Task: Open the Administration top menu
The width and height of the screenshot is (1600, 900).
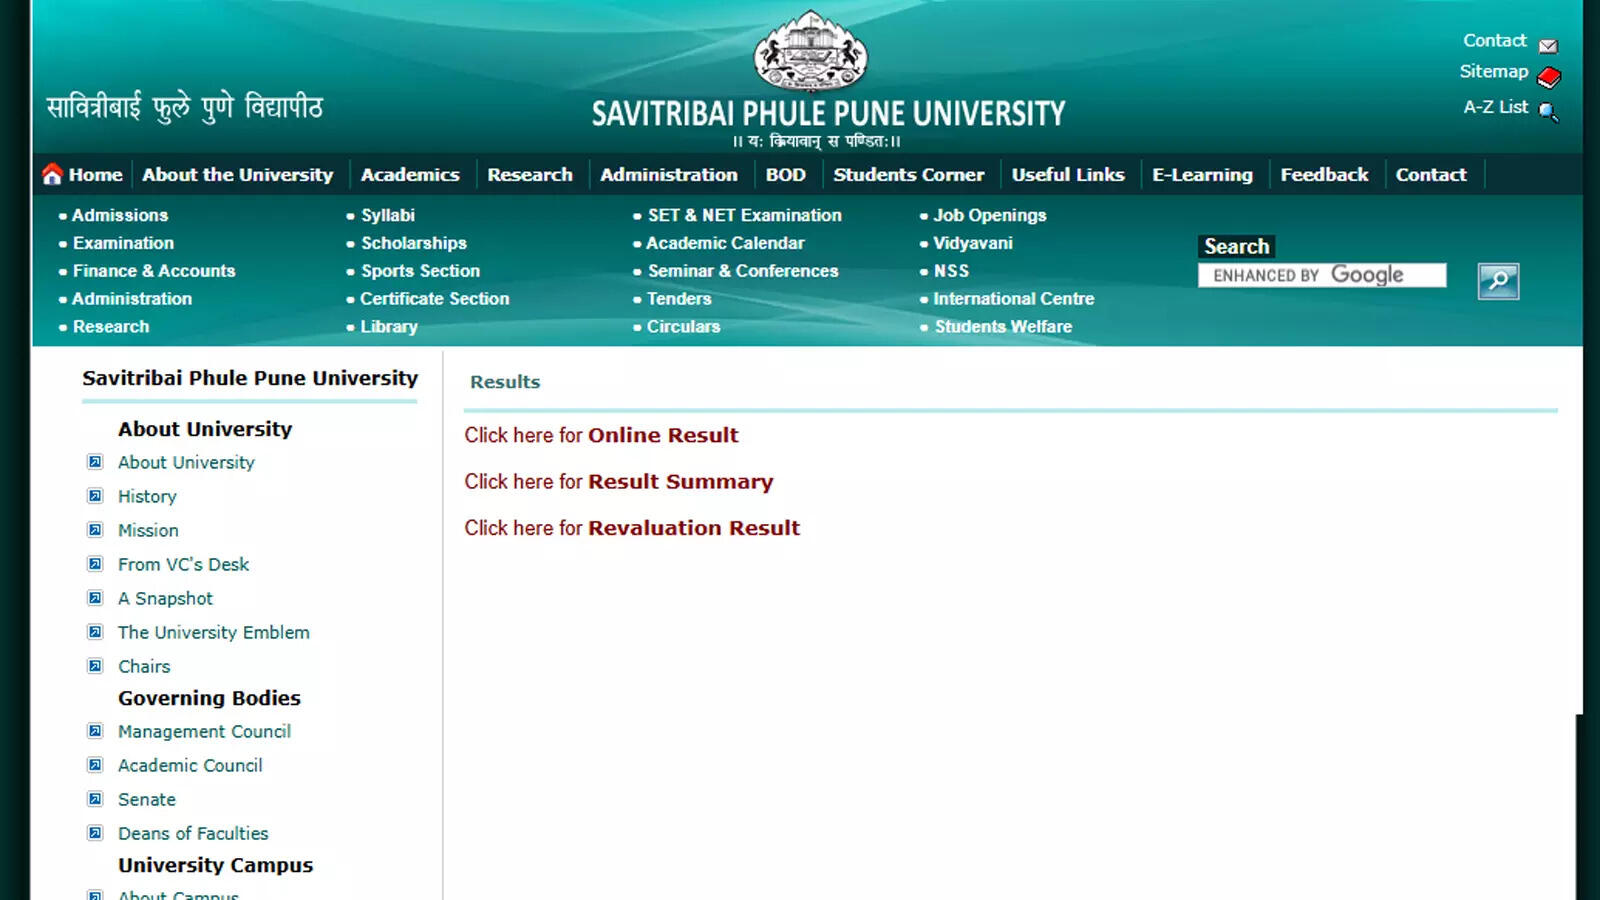Action: (669, 174)
